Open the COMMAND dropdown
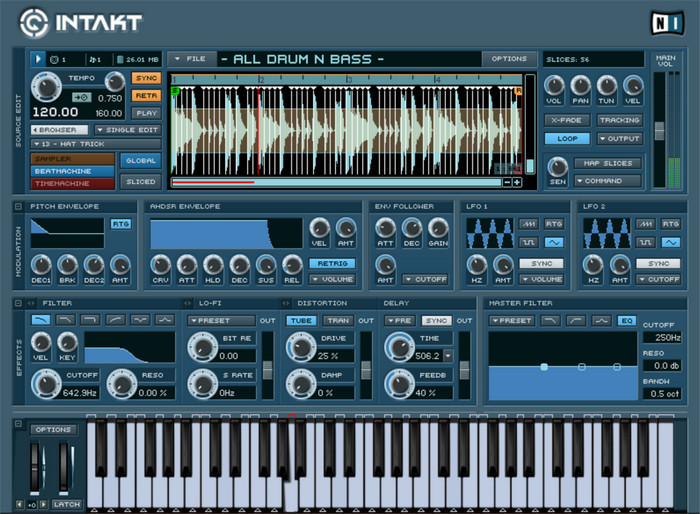The image size is (700, 514). point(608,181)
